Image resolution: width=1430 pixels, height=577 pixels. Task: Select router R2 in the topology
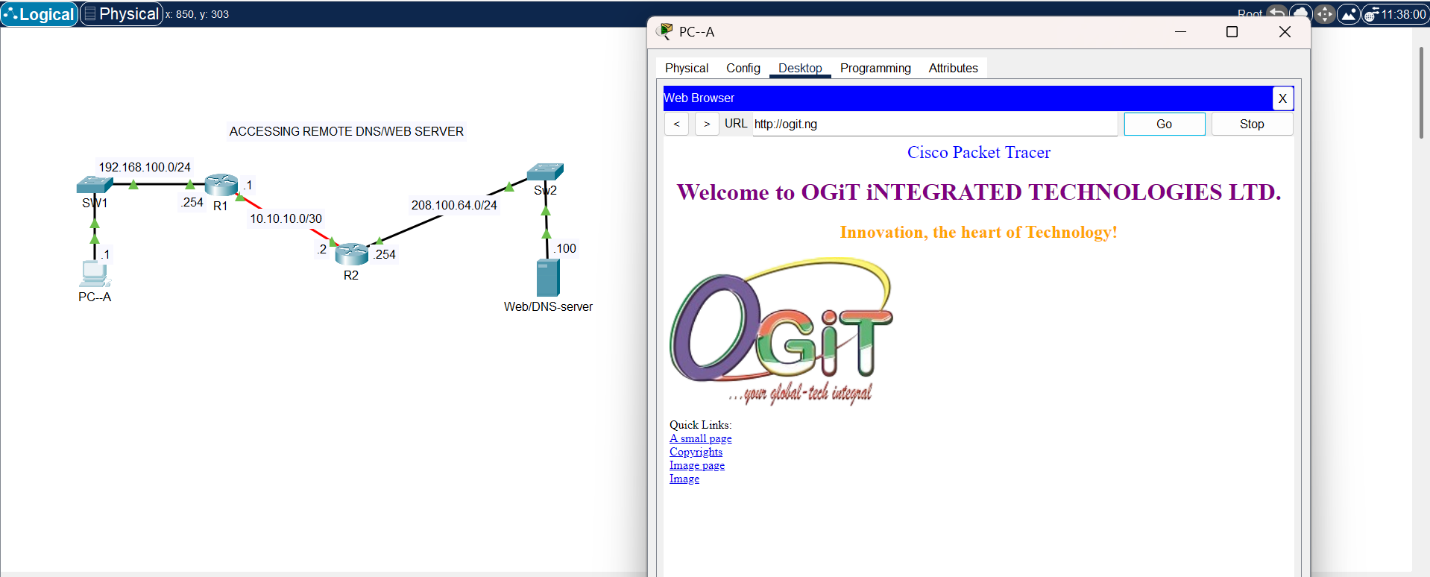pyautogui.click(x=351, y=254)
